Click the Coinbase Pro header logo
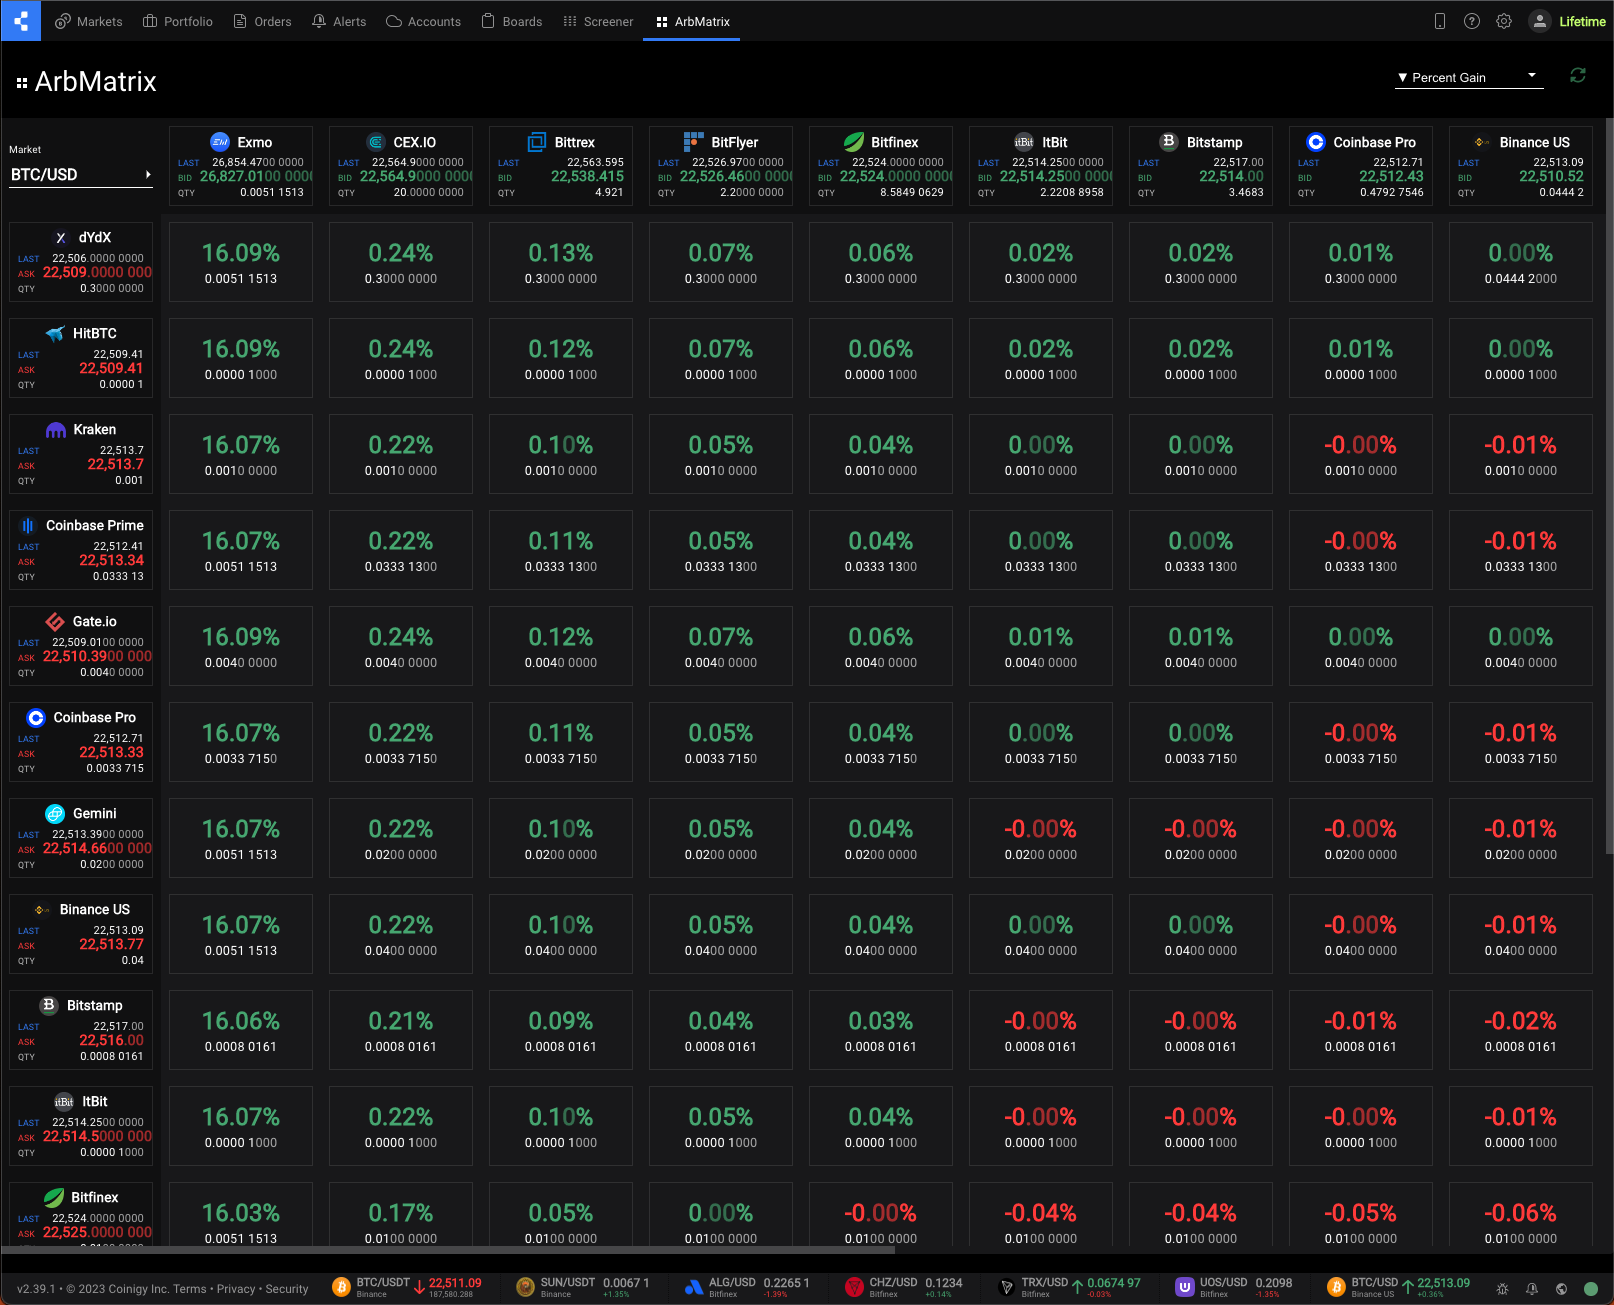Screen dimensions: 1614x1305 (1316, 142)
